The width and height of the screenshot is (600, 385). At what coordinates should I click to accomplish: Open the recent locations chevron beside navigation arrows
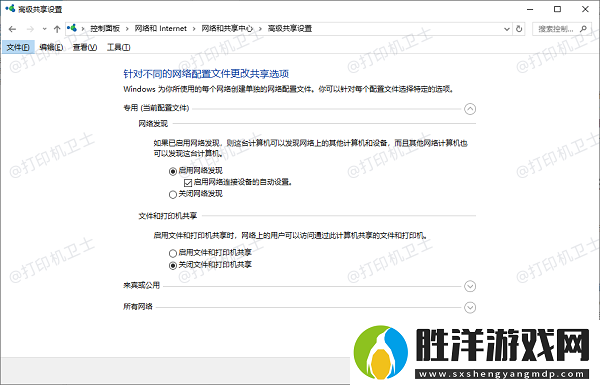pos(44,29)
